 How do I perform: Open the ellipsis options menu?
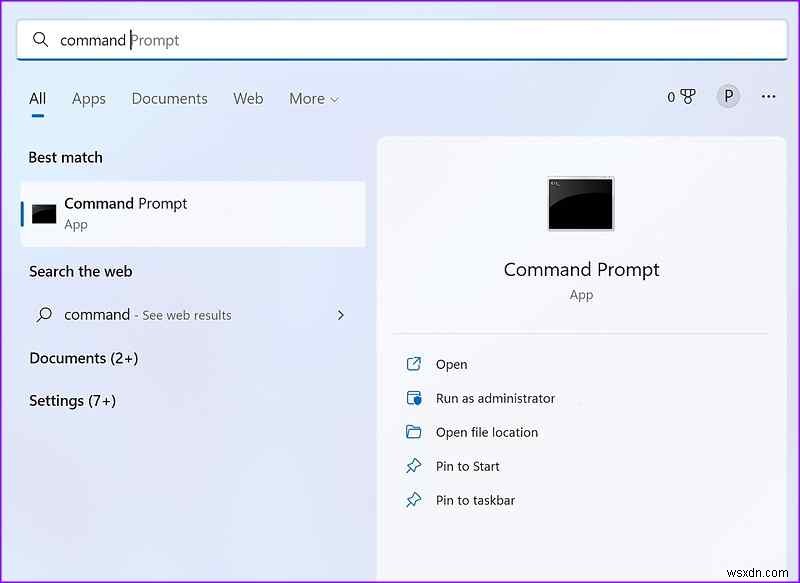768,95
